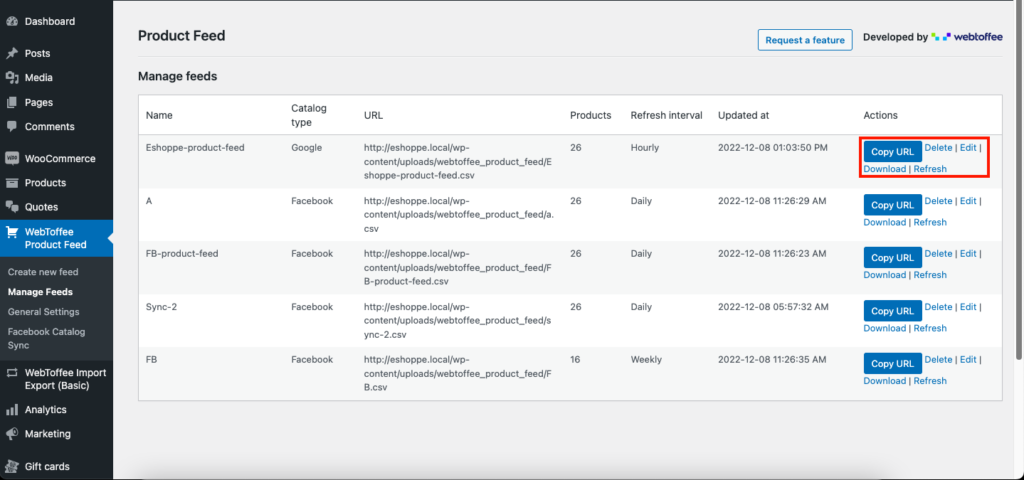Click the Marketing megaphone icon
The height and width of the screenshot is (480, 1024).
click(x=11, y=434)
